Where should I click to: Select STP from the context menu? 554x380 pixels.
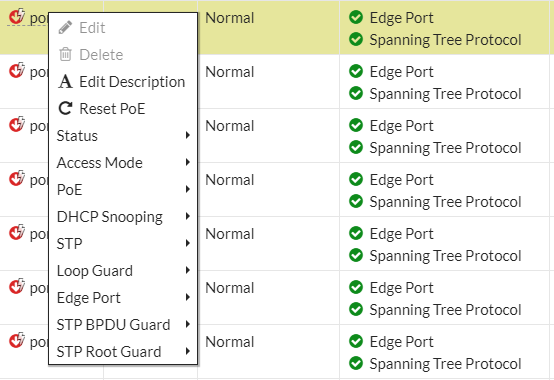point(123,244)
